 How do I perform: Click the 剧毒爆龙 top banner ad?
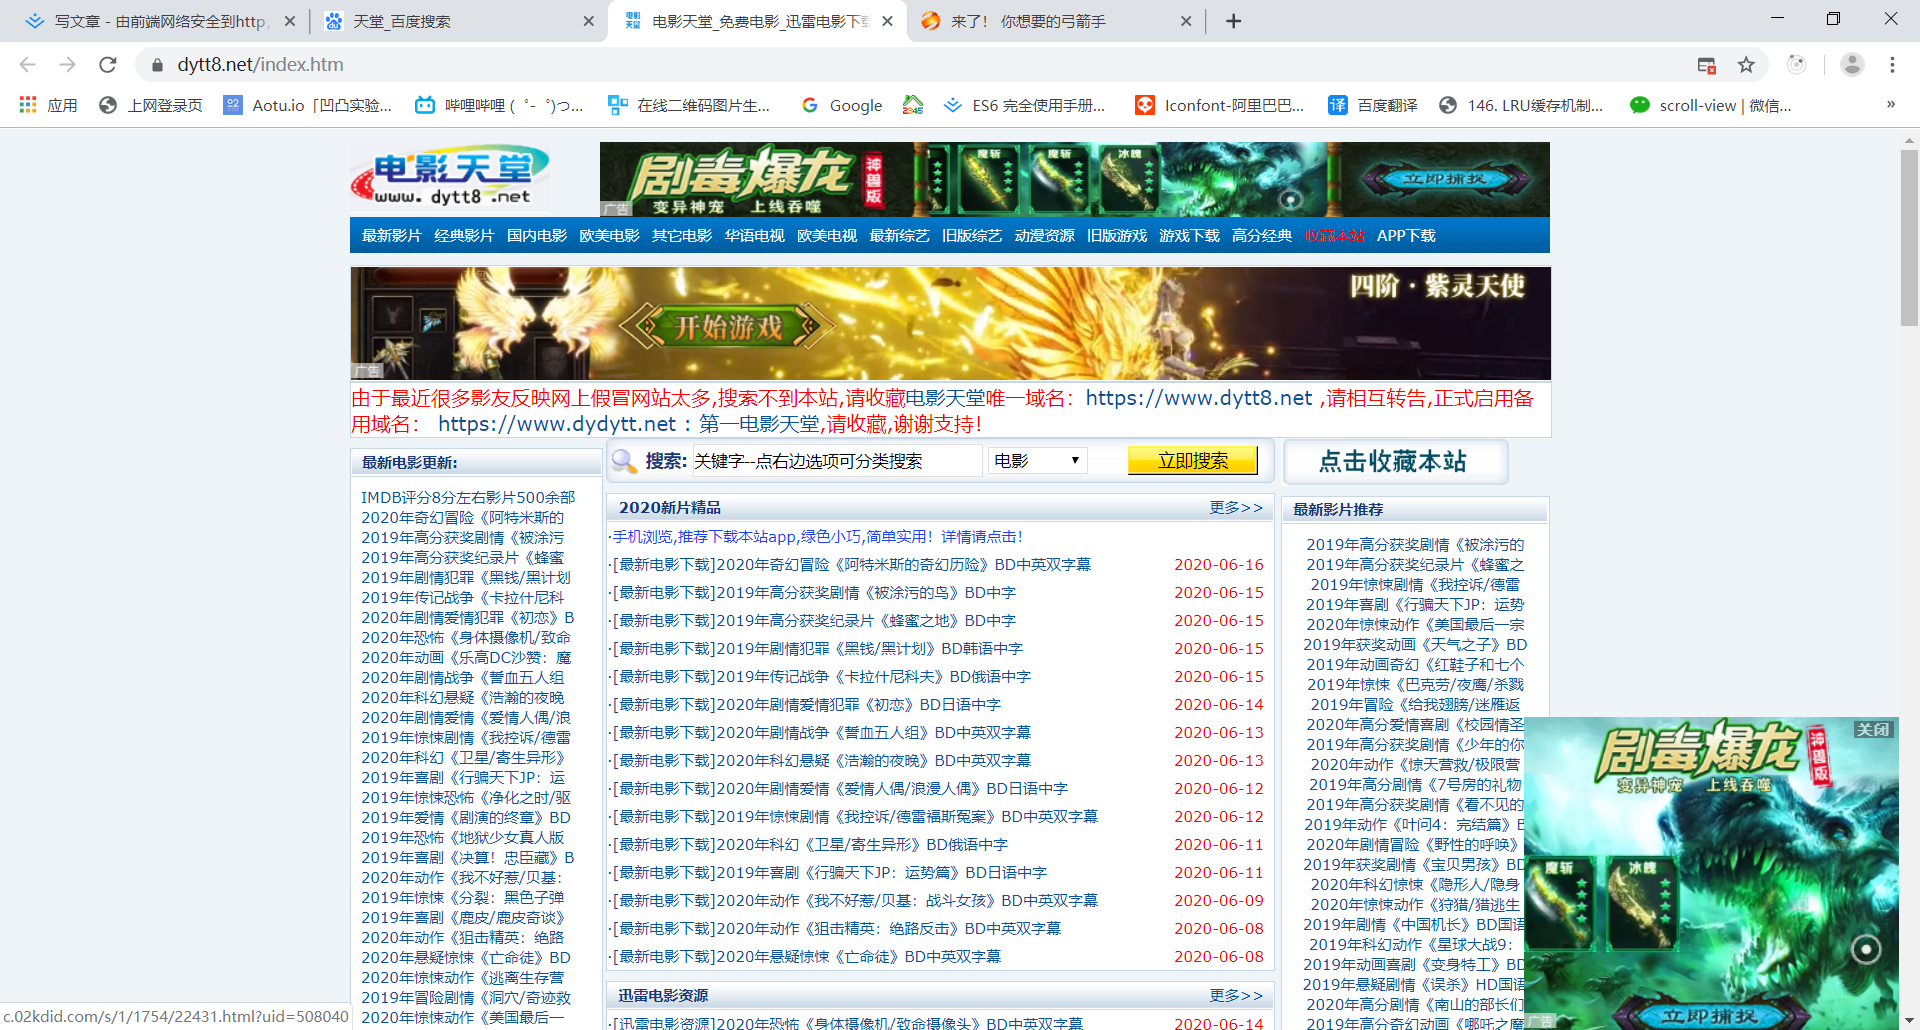pyautogui.click(x=1074, y=179)
